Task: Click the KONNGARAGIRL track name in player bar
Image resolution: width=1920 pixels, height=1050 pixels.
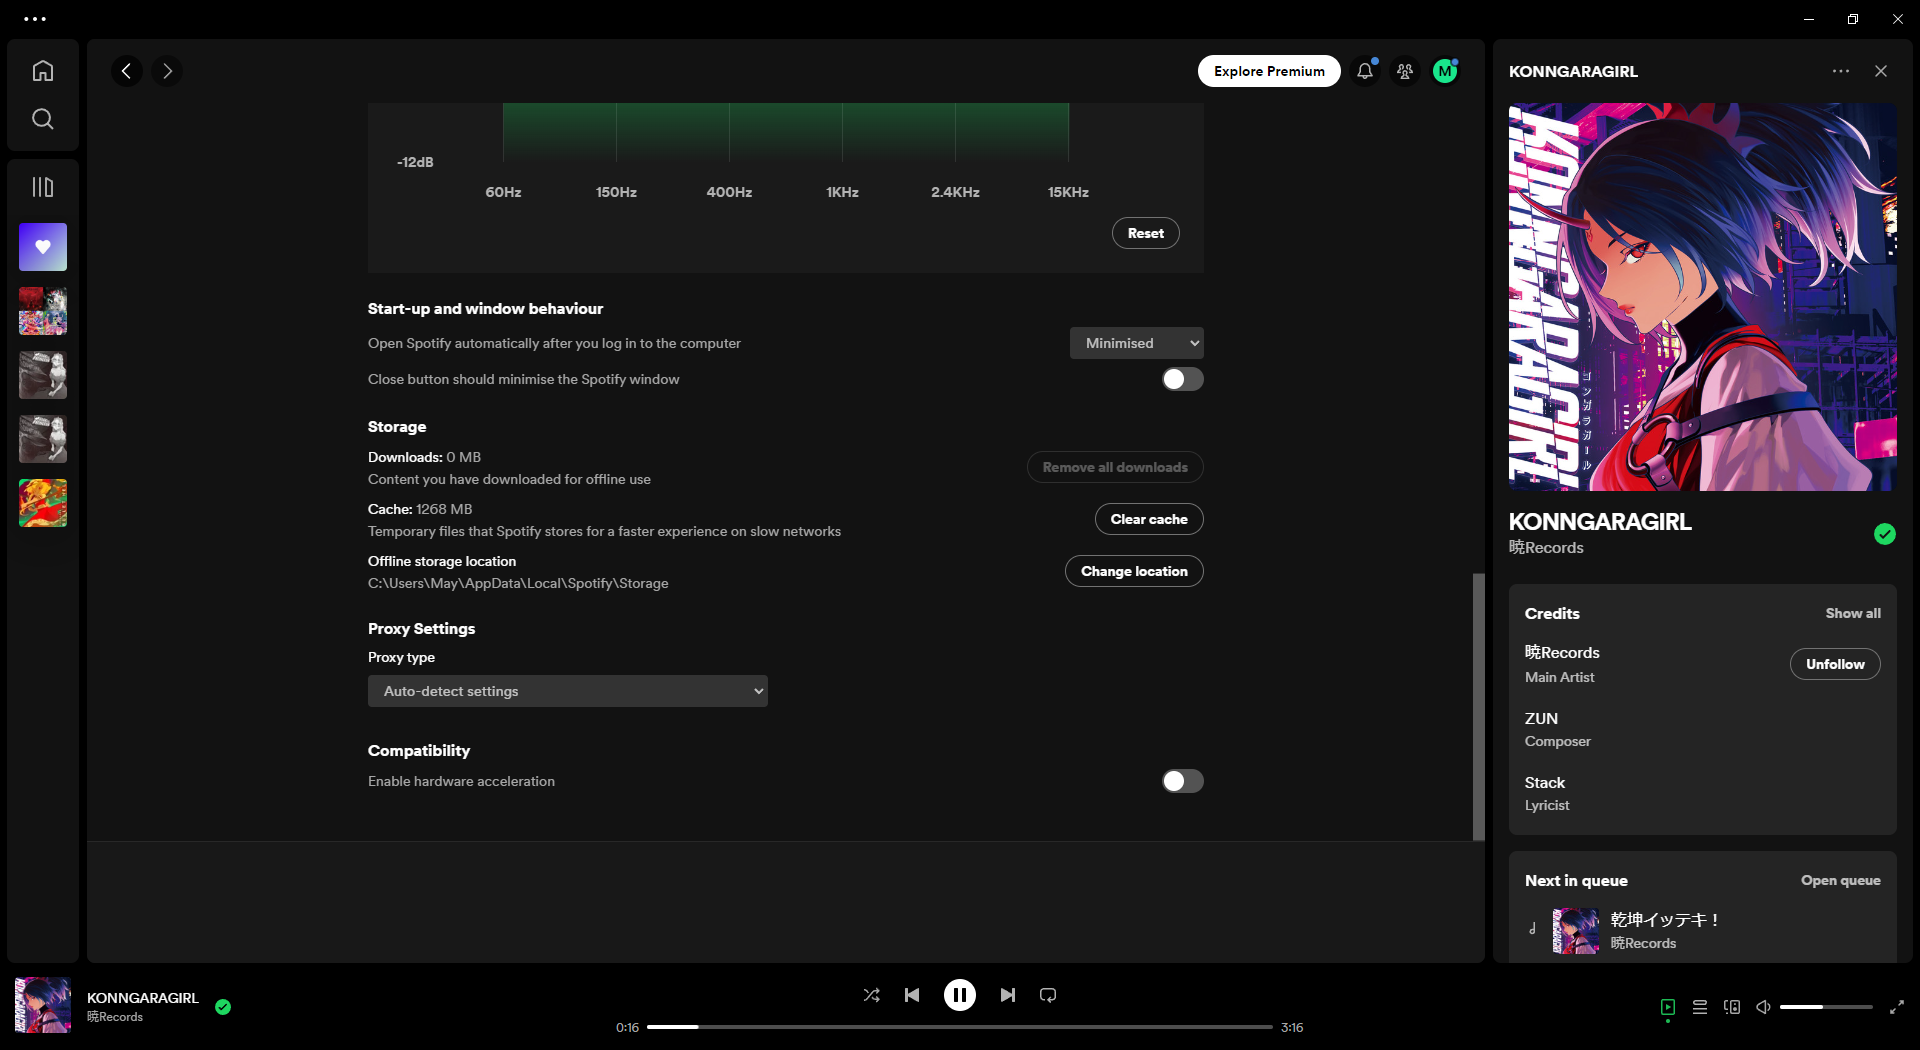Action: [x=143, y=998]
